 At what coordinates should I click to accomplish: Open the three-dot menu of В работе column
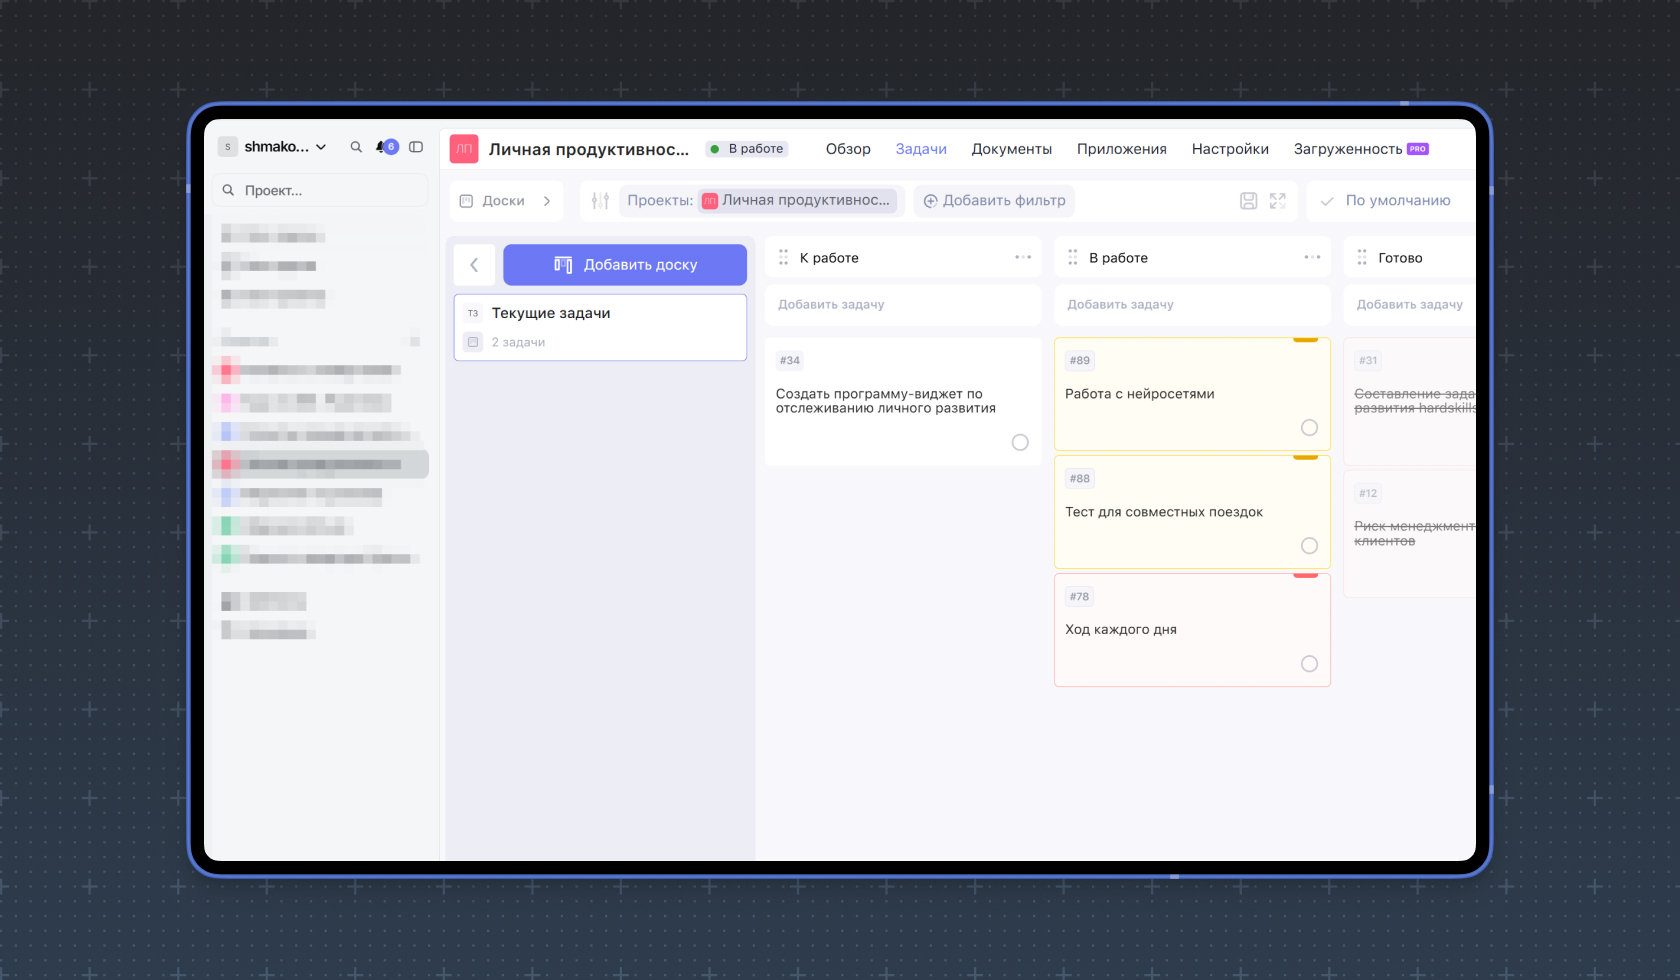click(x=1312, y=257)
